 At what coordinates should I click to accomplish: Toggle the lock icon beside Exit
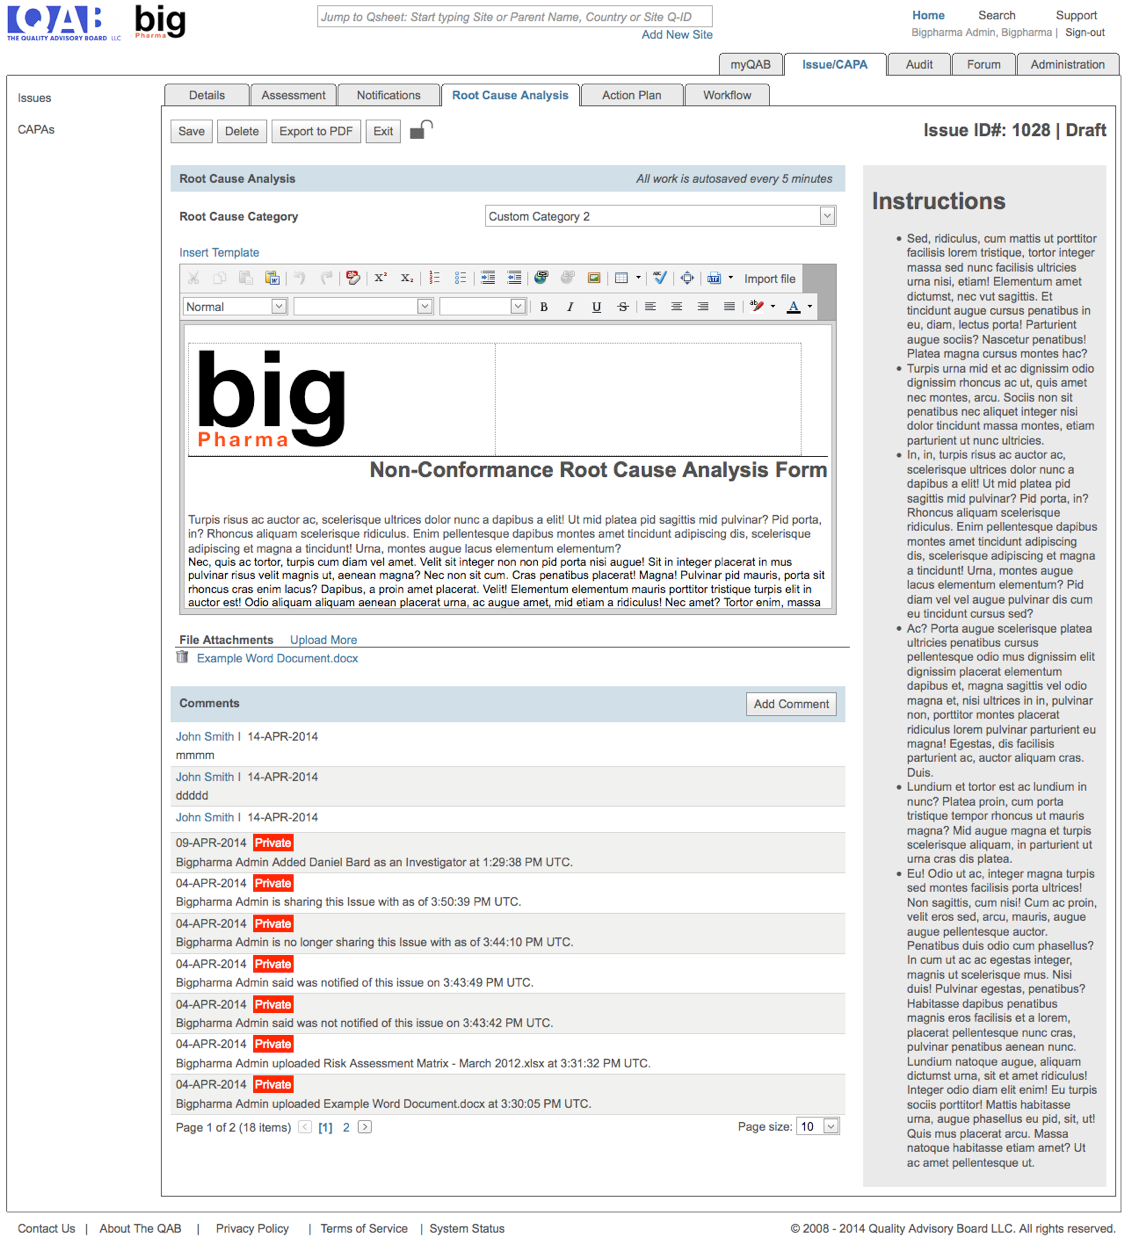click(421, 130)
